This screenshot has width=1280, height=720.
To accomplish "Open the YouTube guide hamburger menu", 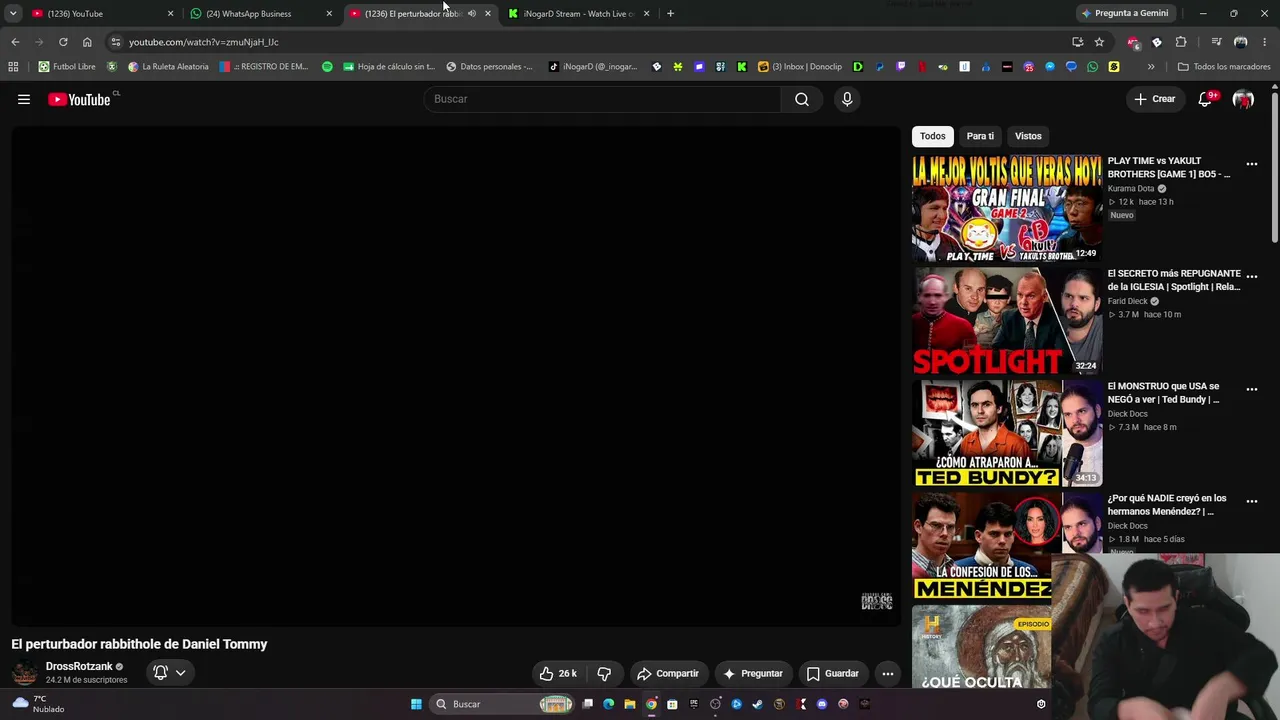I will 24,99.
